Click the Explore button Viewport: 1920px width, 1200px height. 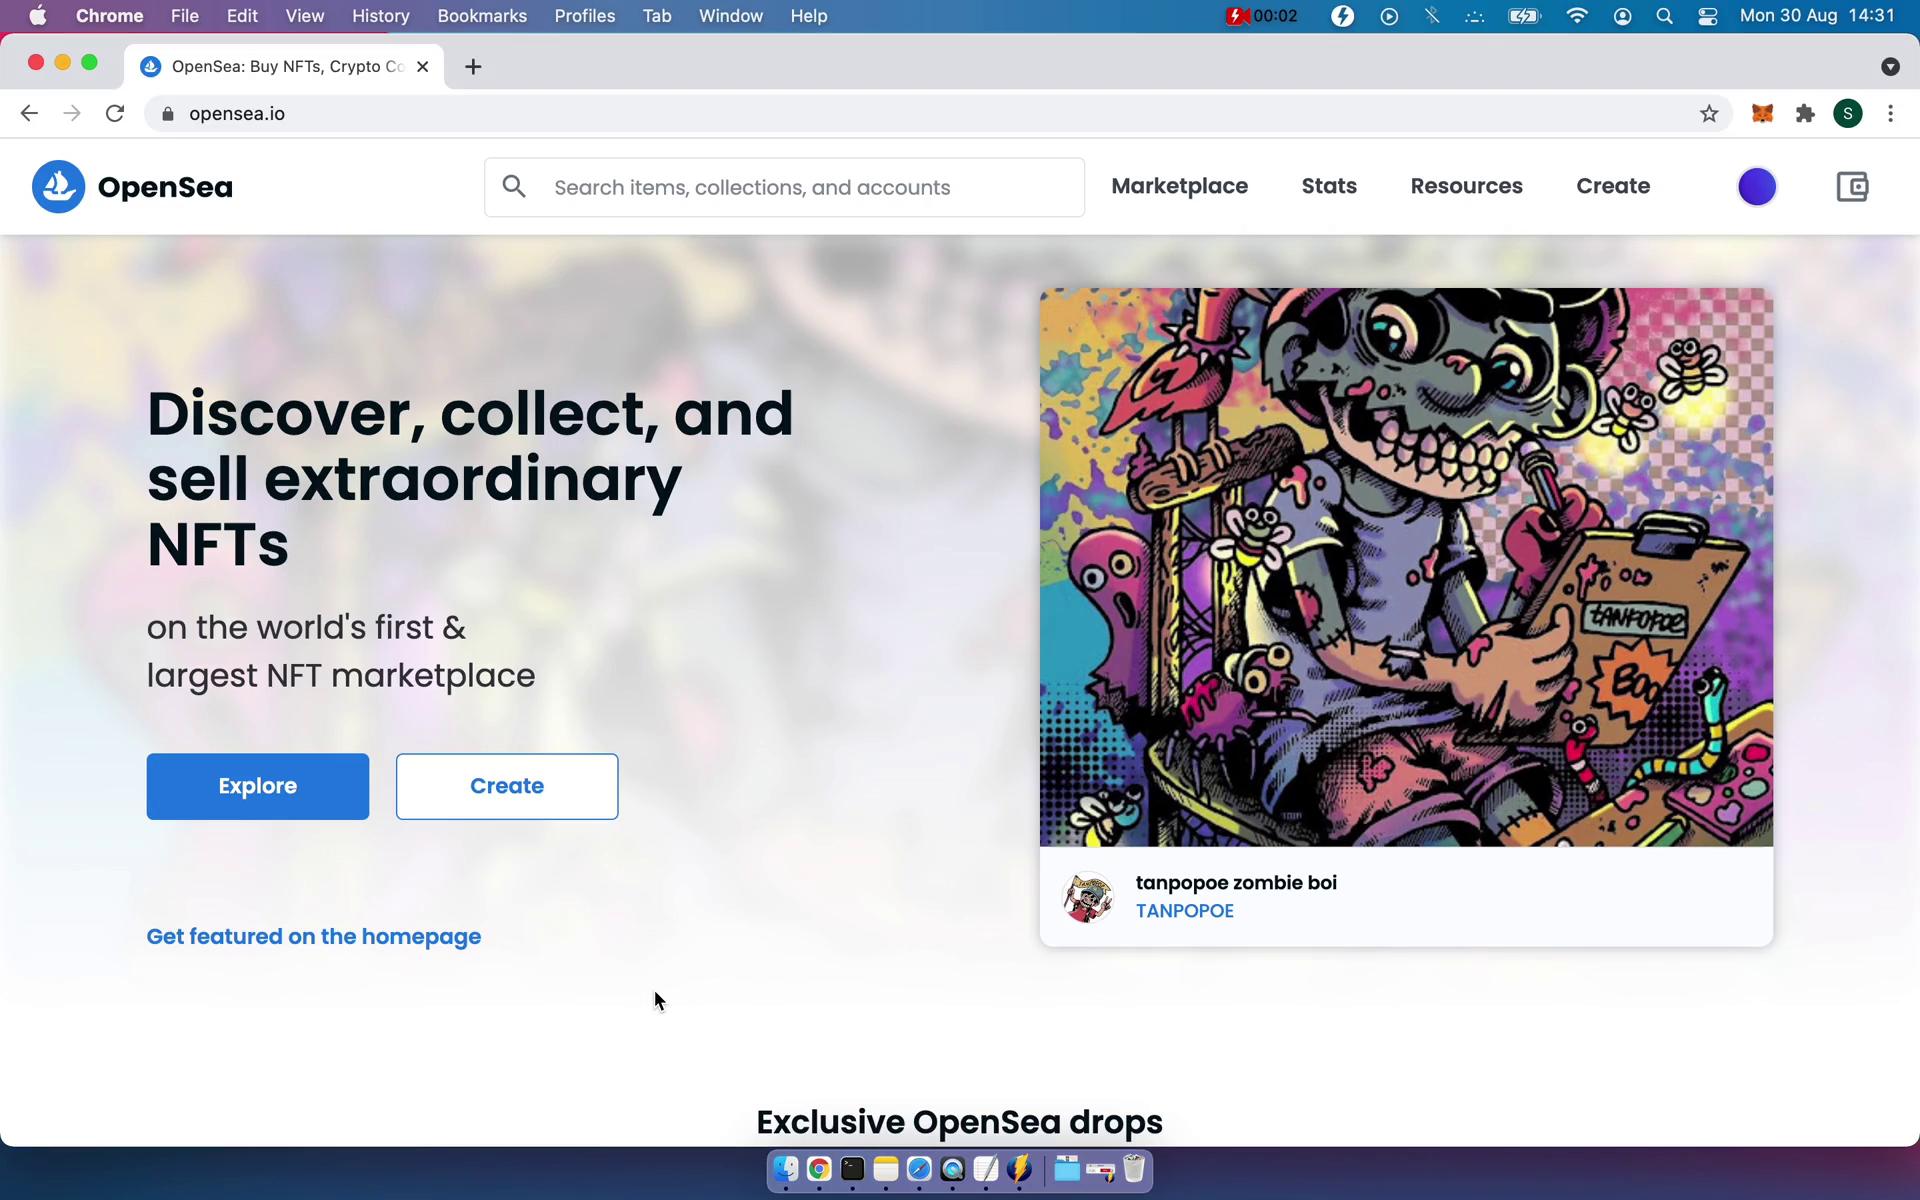pyautogui.click(x=257, y=785)
